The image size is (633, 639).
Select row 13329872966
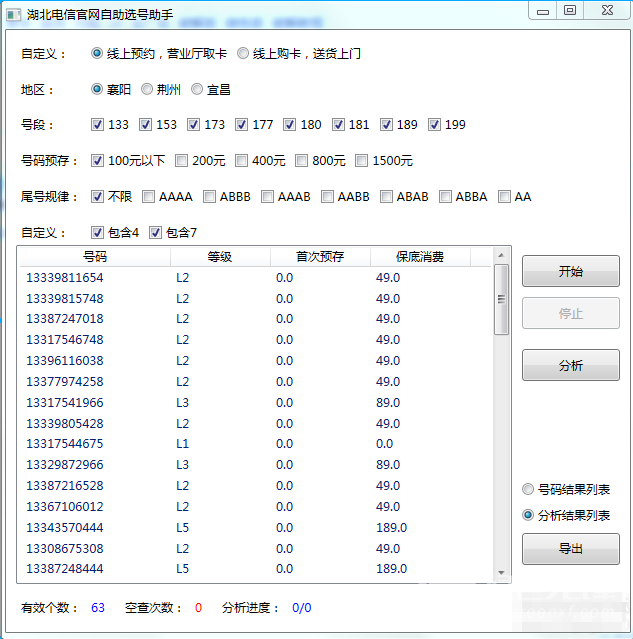tap(255, 465)
